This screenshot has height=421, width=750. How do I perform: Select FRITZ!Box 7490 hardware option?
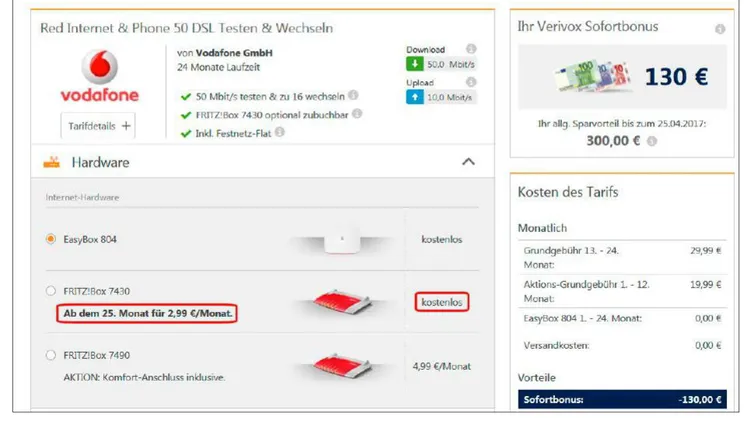click(51, 355)
